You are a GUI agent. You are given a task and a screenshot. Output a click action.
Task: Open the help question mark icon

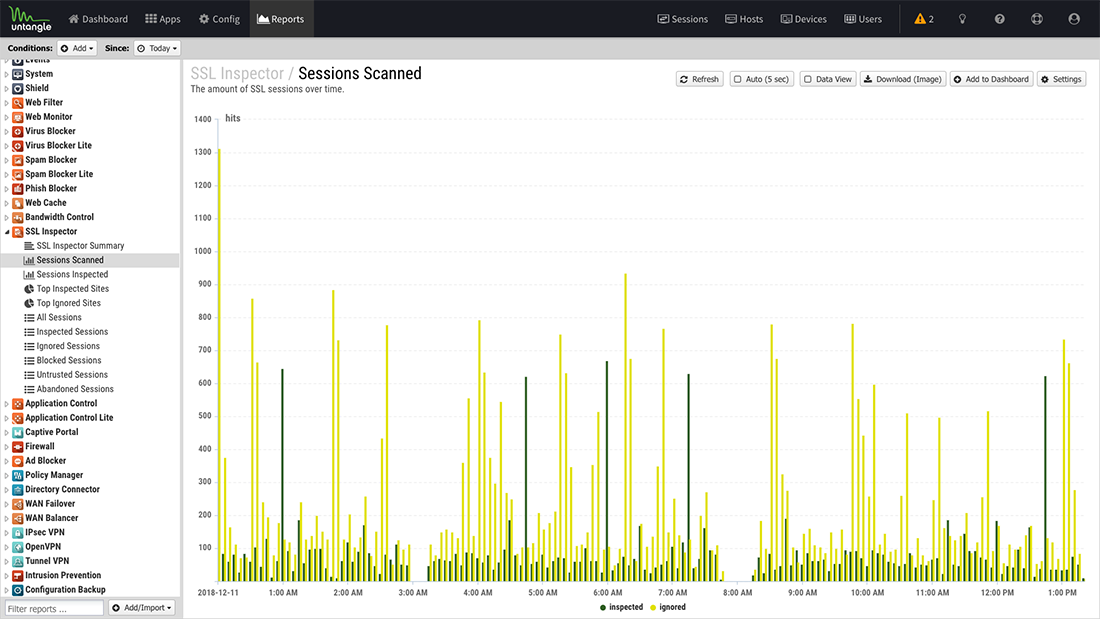tap(1000, 19)
